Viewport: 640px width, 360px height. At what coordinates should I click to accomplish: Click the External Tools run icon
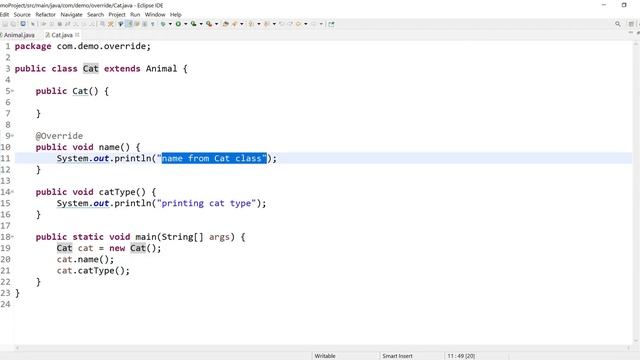[209, 24]
